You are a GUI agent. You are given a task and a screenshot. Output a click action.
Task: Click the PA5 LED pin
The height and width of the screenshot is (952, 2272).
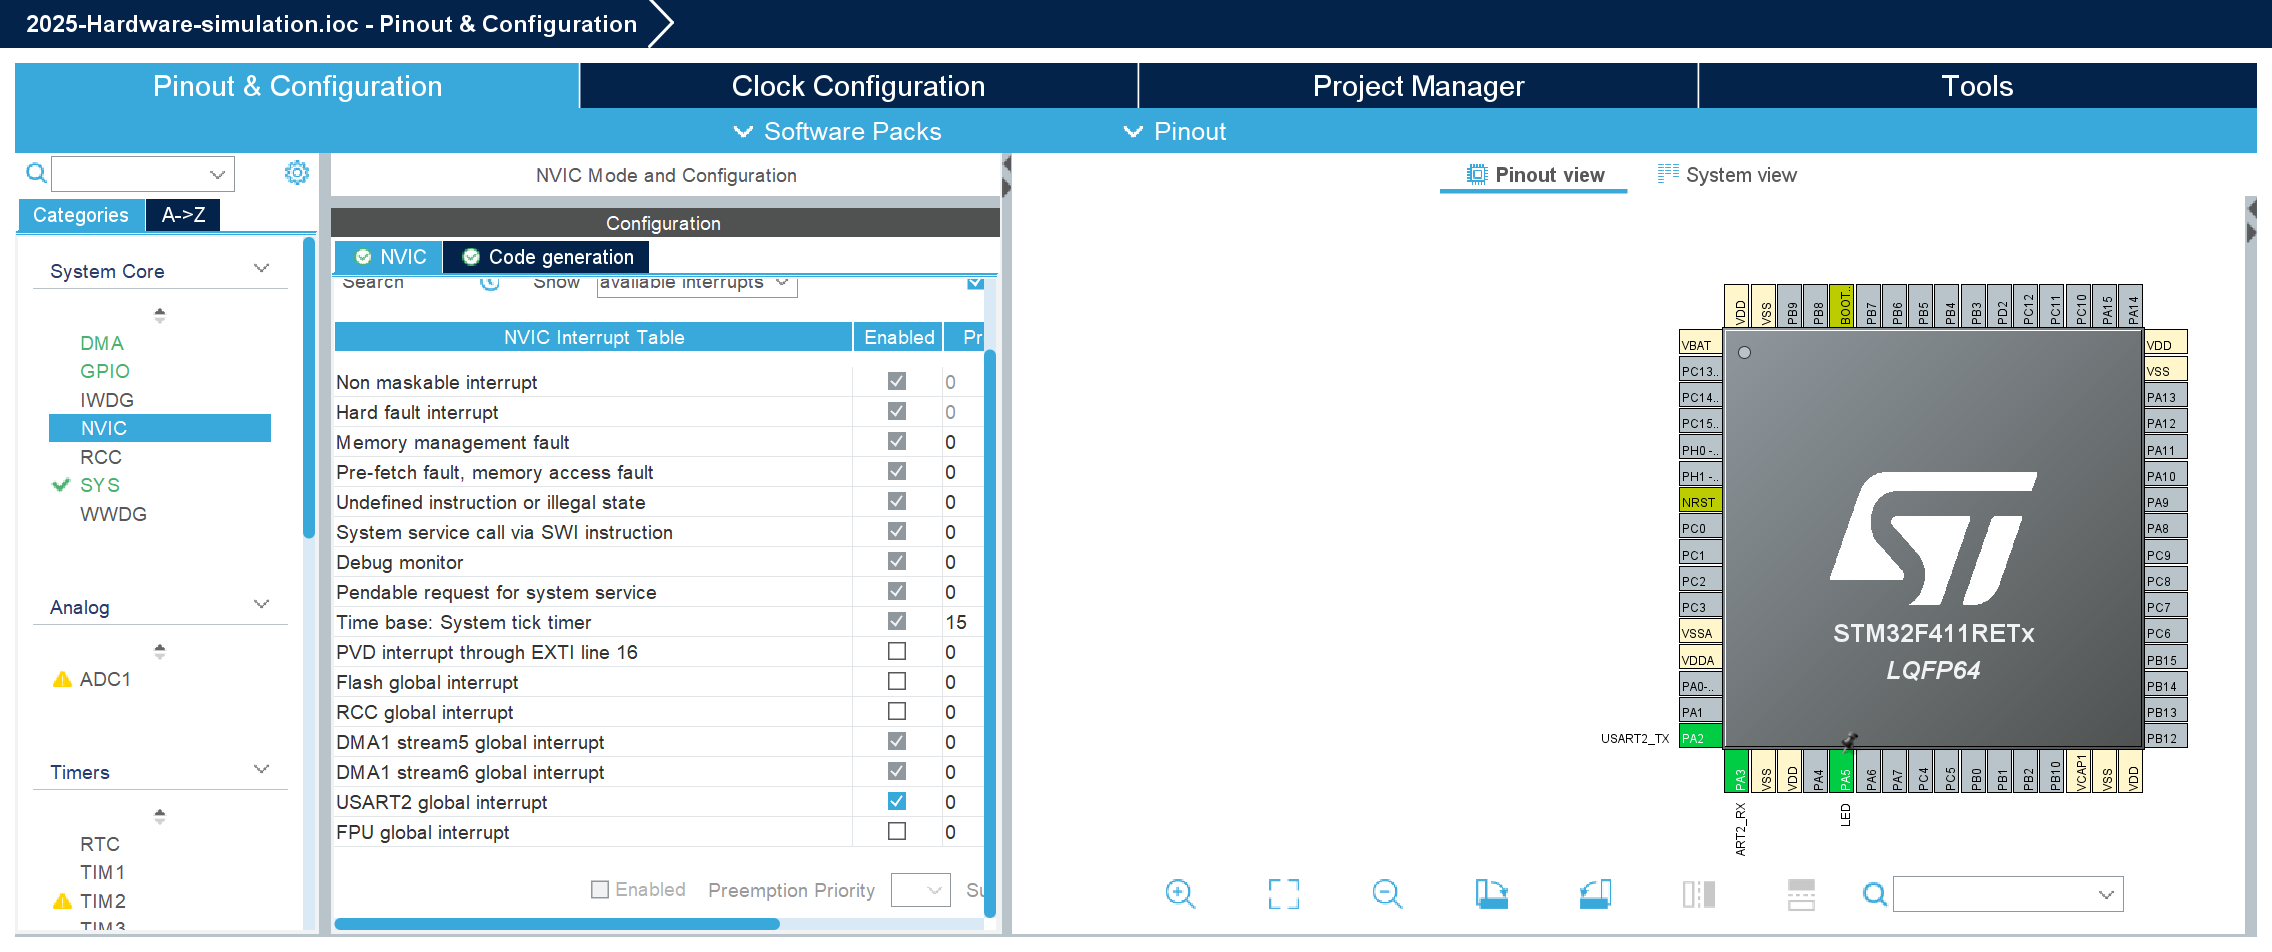(1841, 771)
